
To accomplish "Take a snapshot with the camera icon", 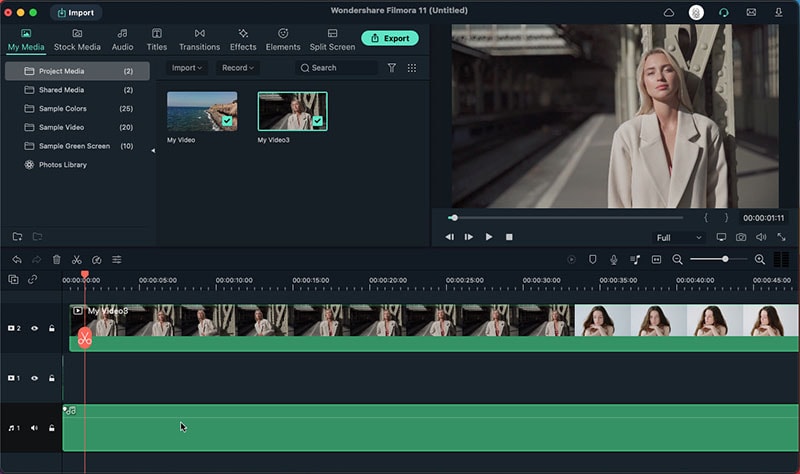I will click(x=741, y=237).
